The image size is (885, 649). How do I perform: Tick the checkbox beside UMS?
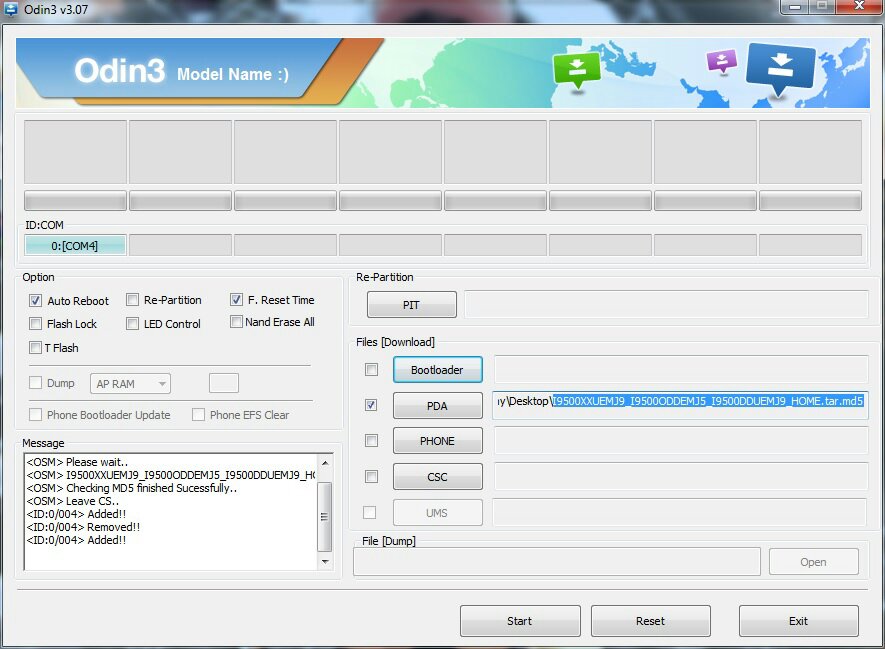tap(370, 512)
